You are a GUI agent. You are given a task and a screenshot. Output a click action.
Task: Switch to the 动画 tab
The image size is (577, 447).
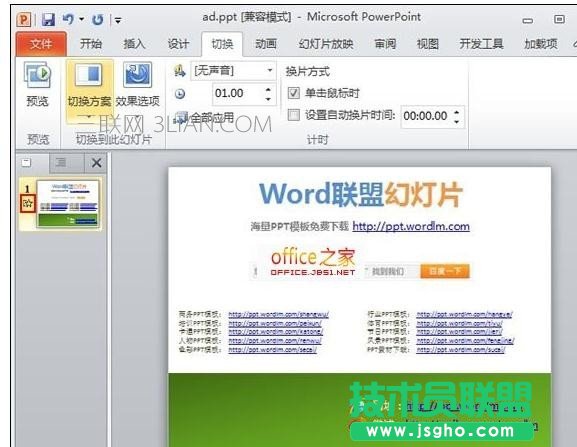click(266, 44)
